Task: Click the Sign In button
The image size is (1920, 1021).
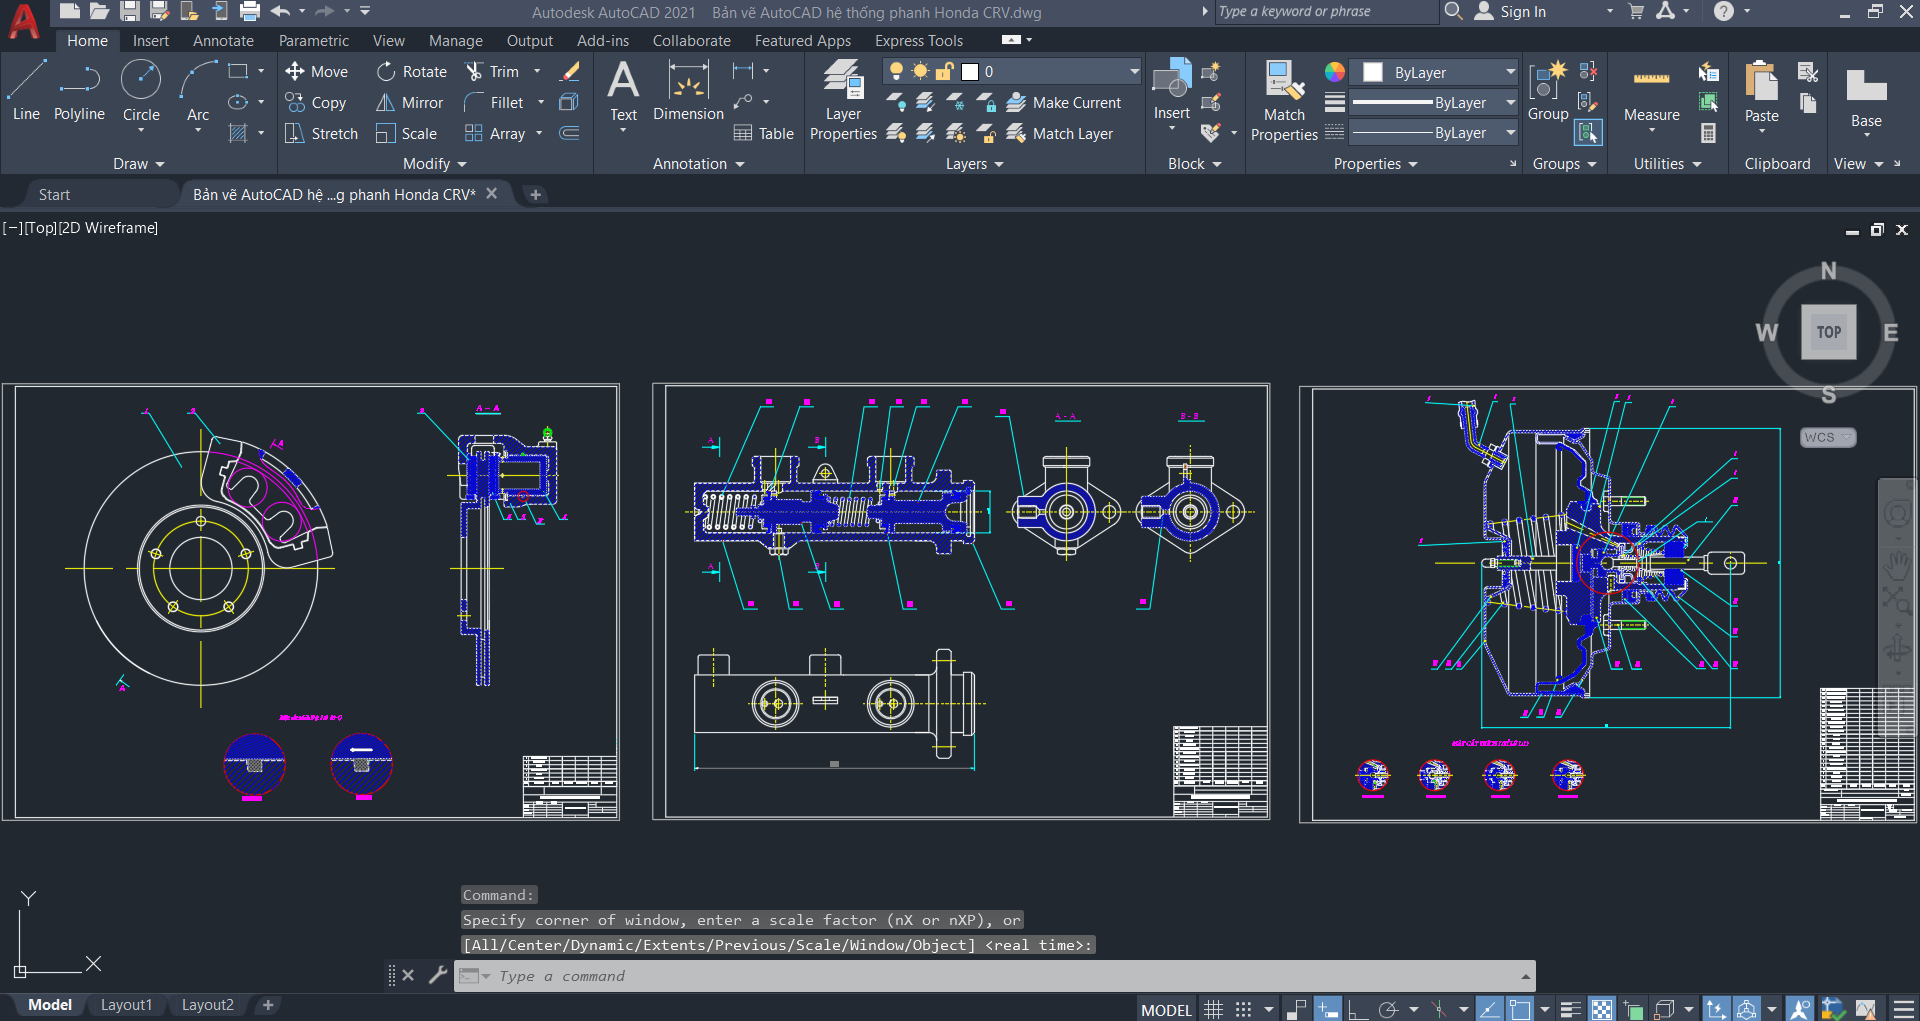Action: coord(1511,12)
